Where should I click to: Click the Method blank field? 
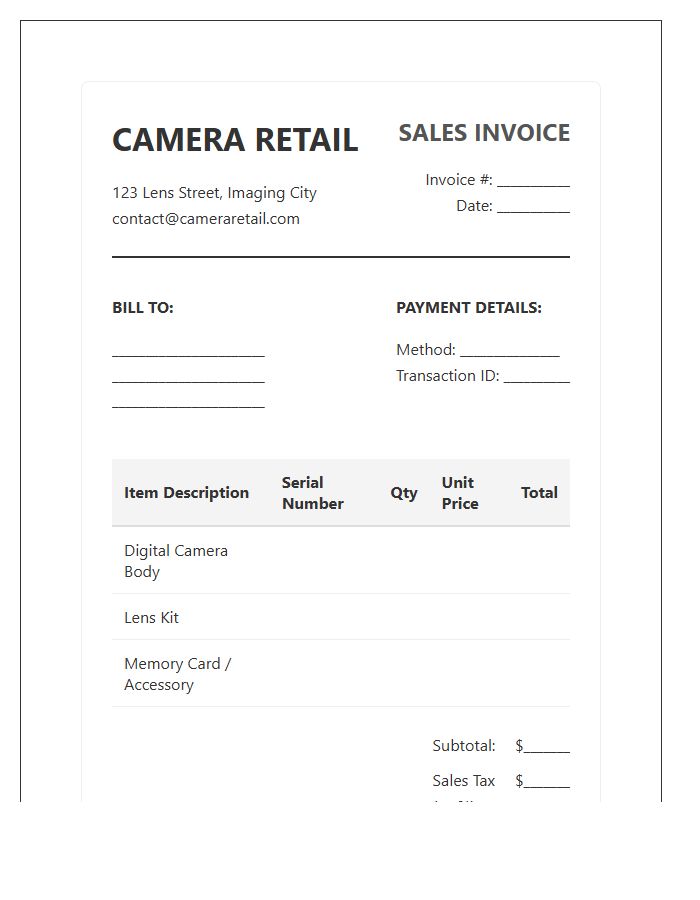[510, 350]
